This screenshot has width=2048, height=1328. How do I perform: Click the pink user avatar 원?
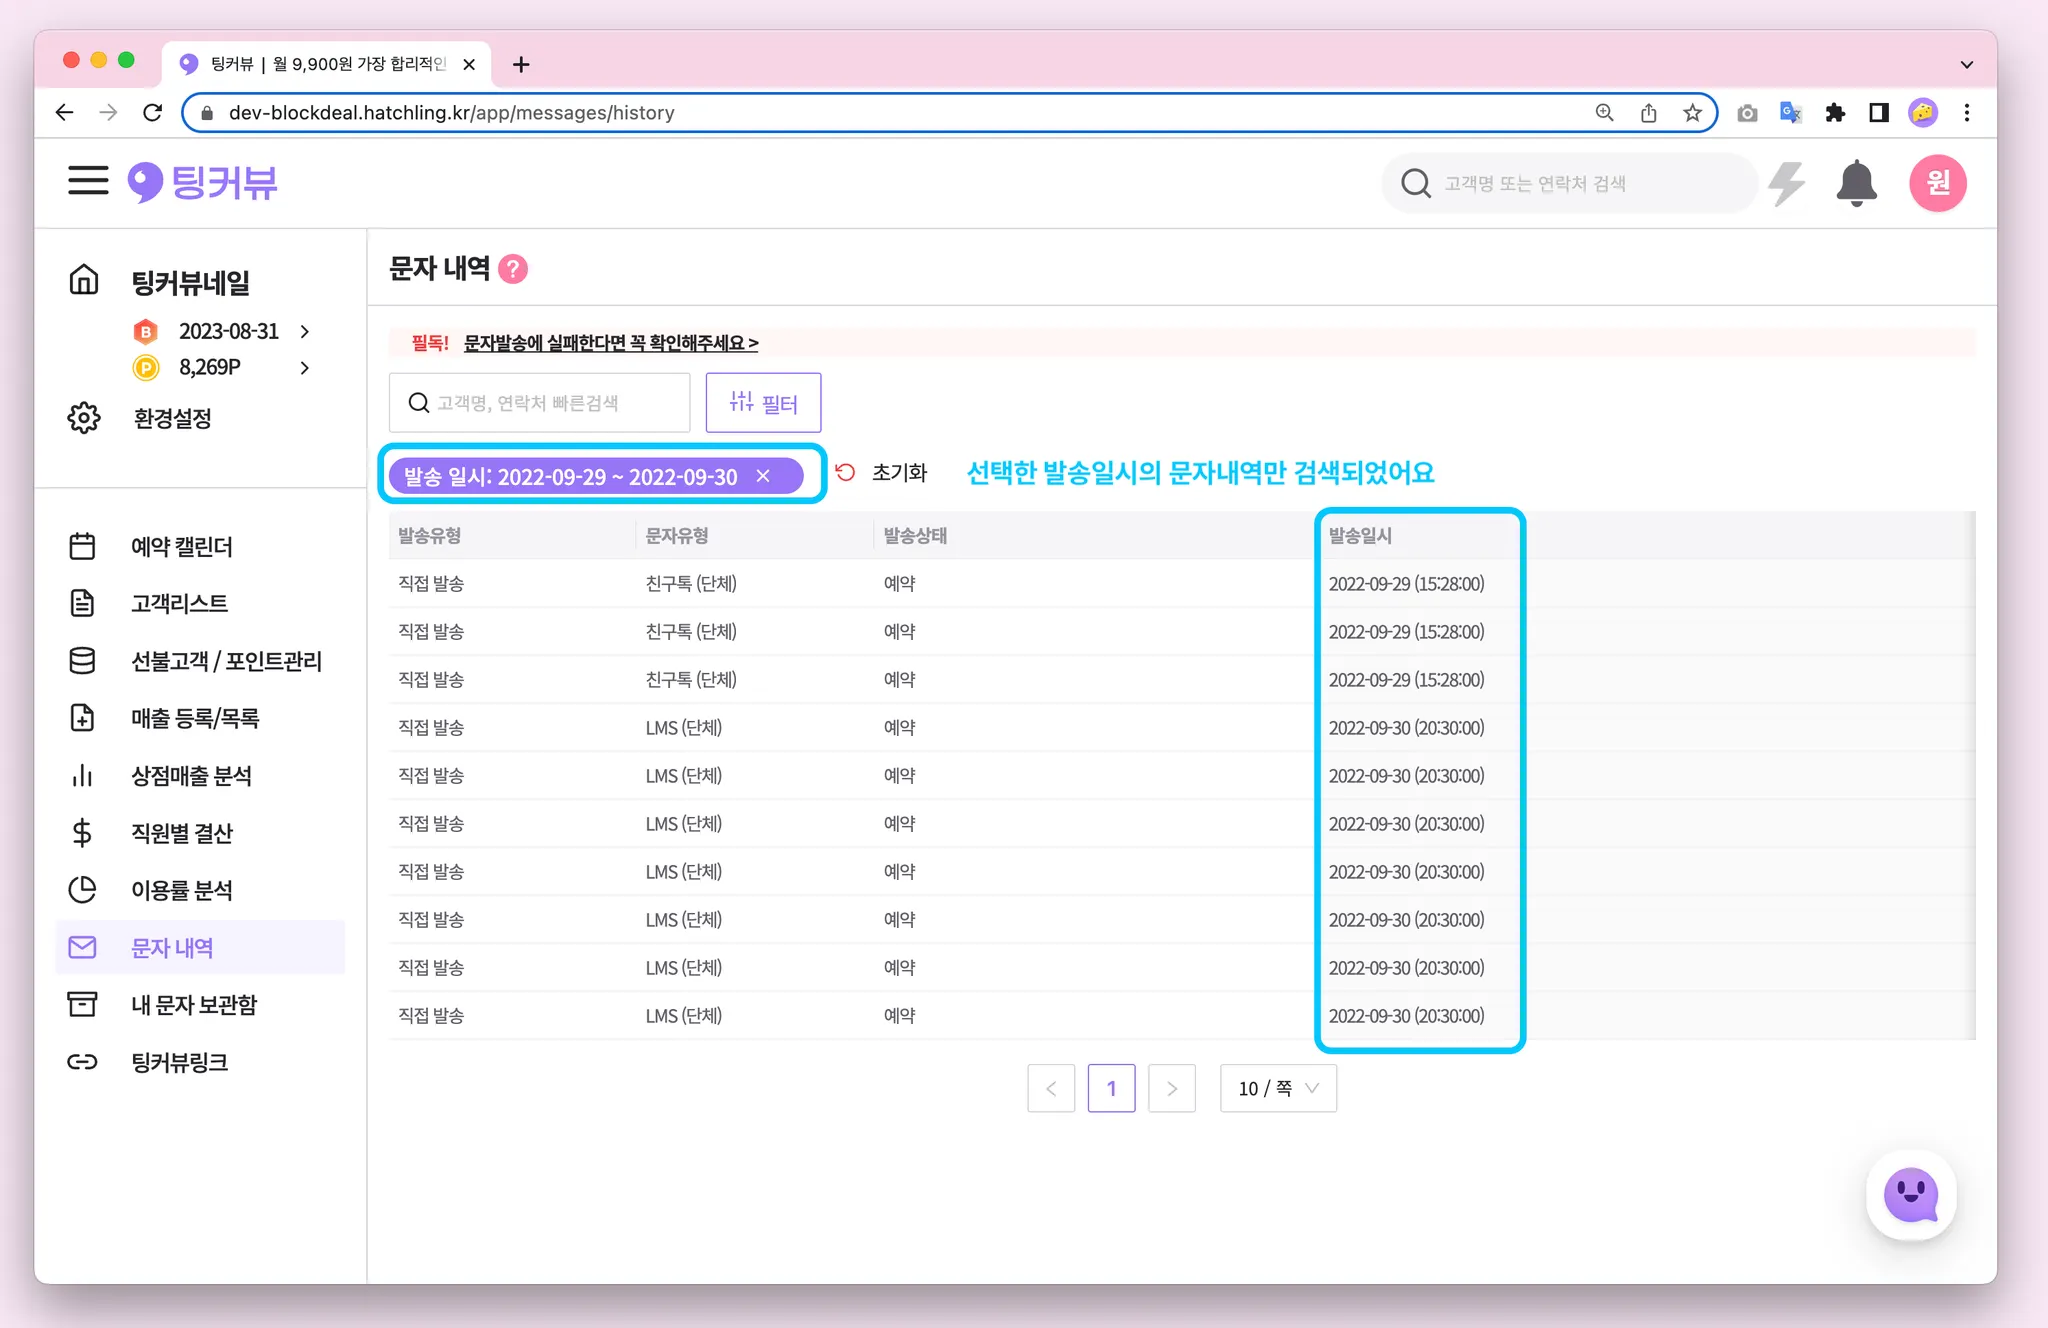coord(1937,183)
